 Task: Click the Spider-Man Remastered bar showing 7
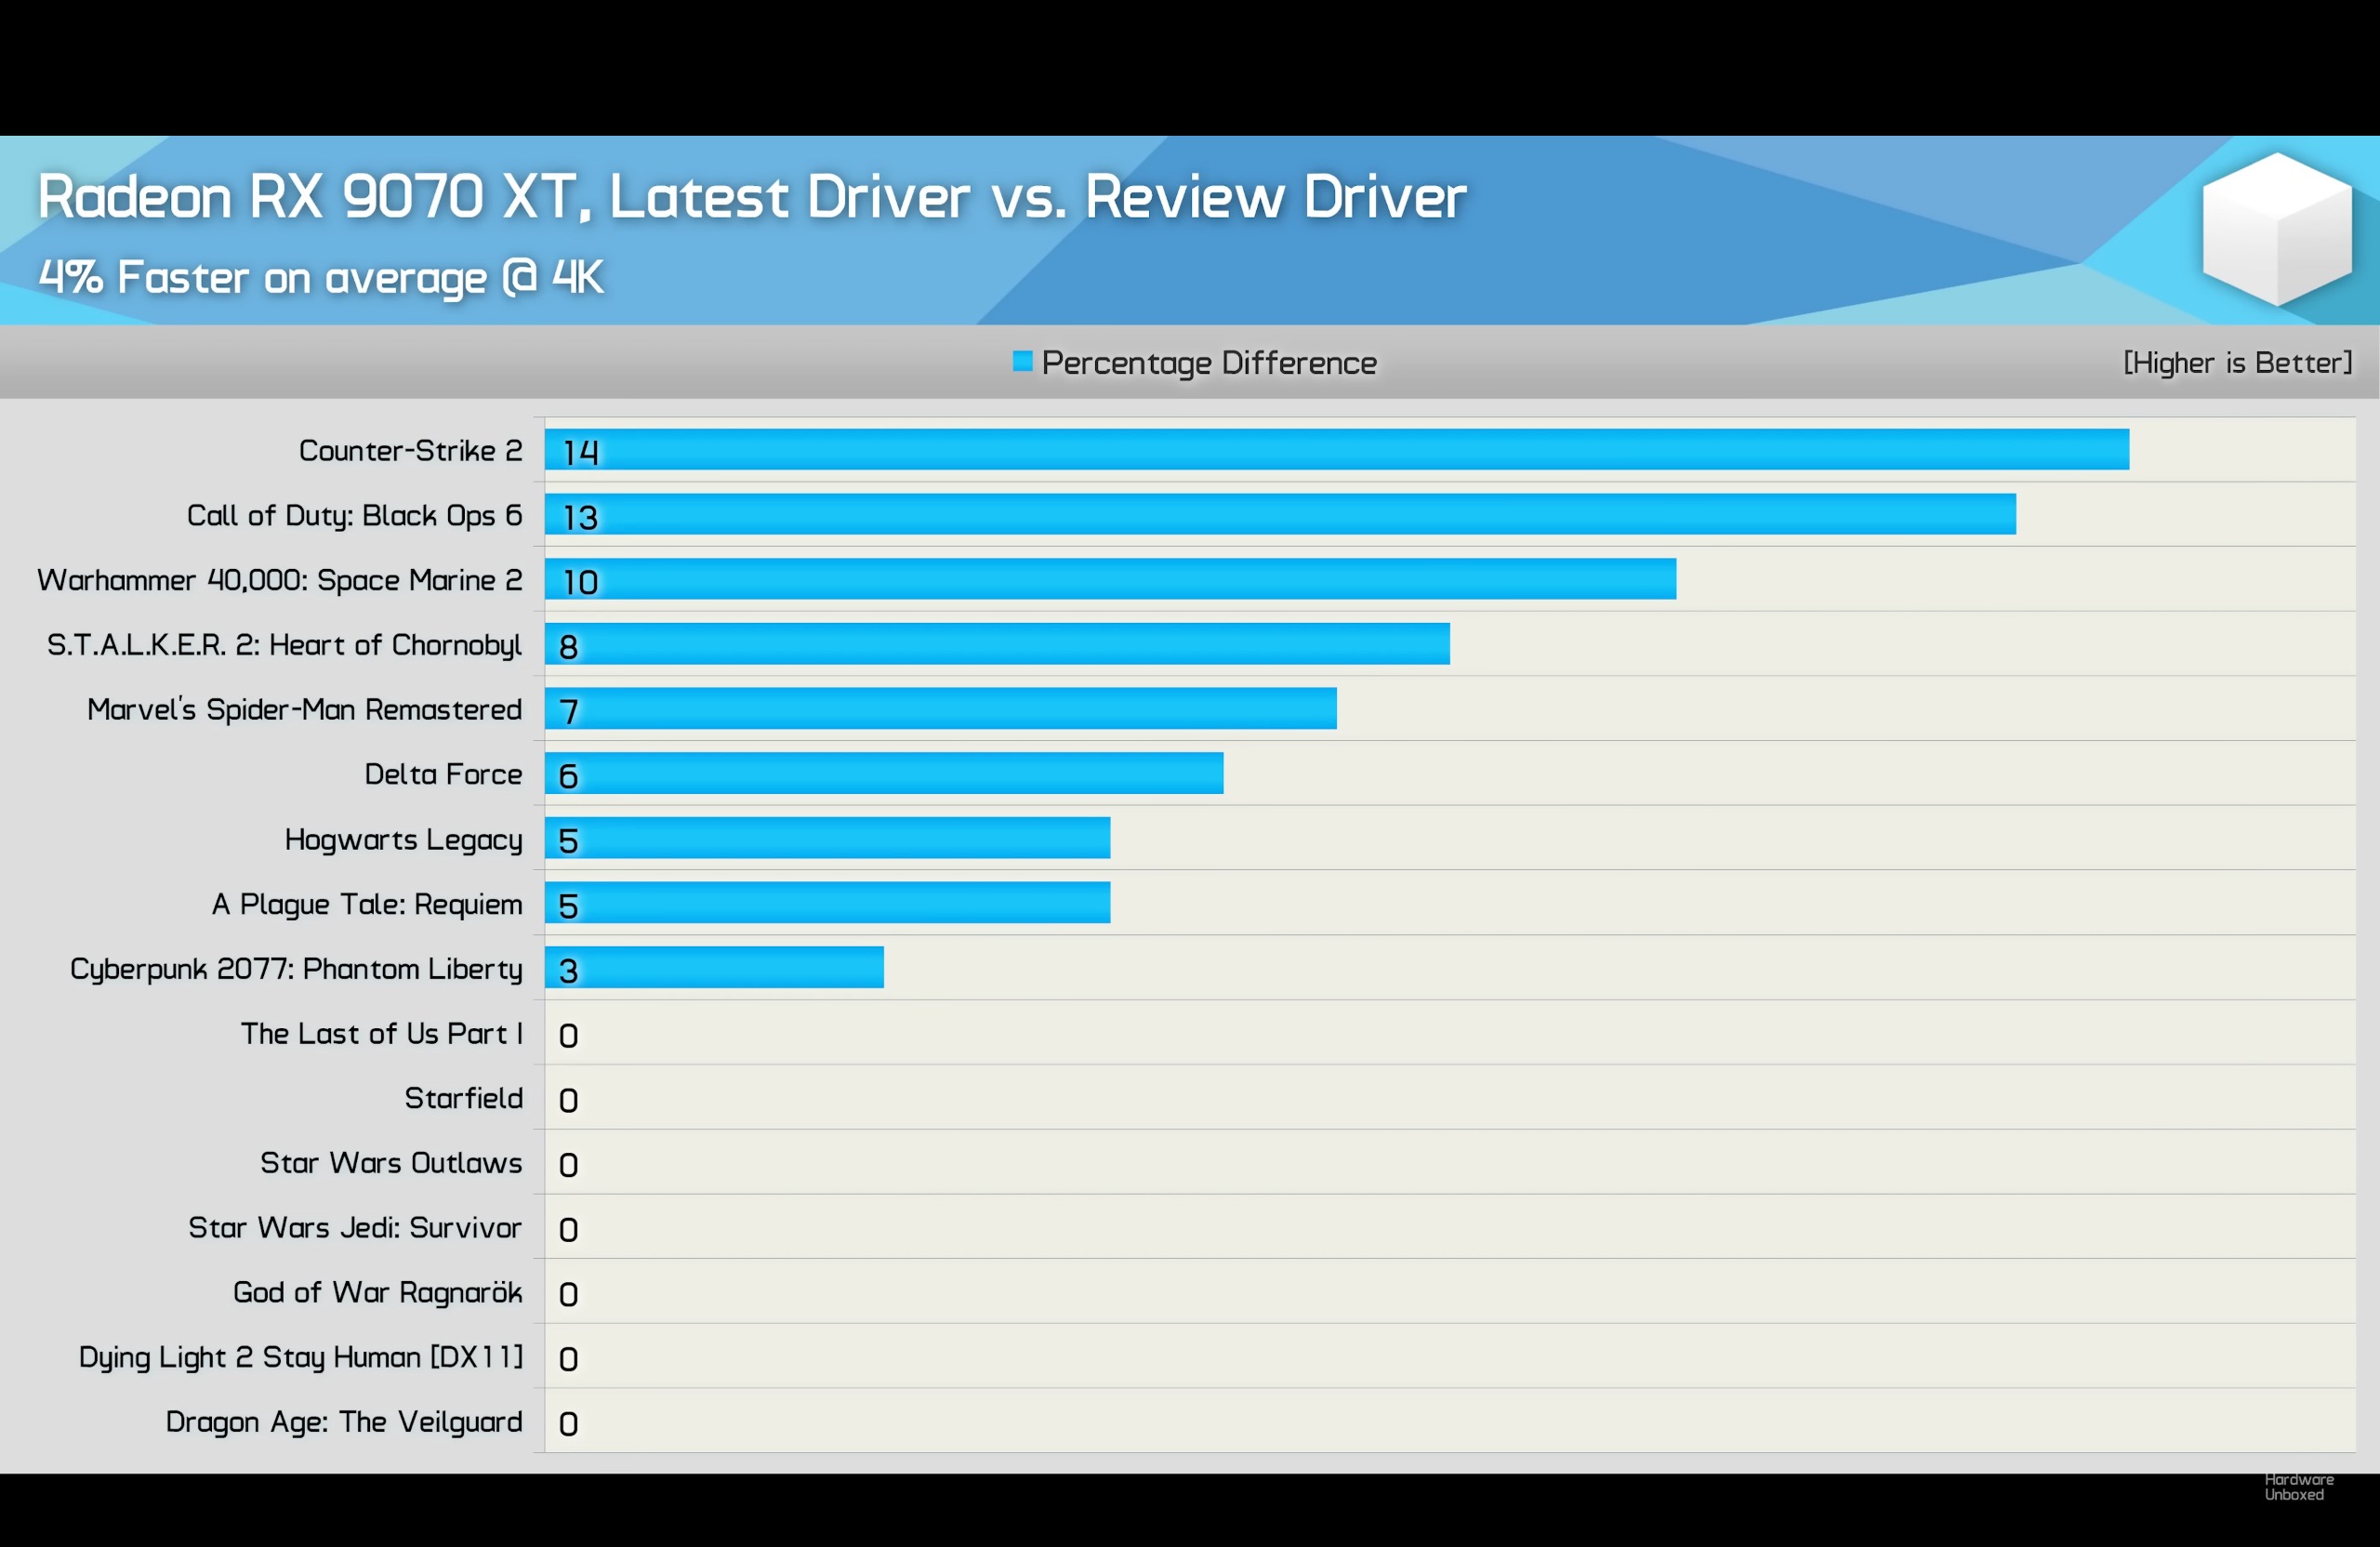[941, 708]
